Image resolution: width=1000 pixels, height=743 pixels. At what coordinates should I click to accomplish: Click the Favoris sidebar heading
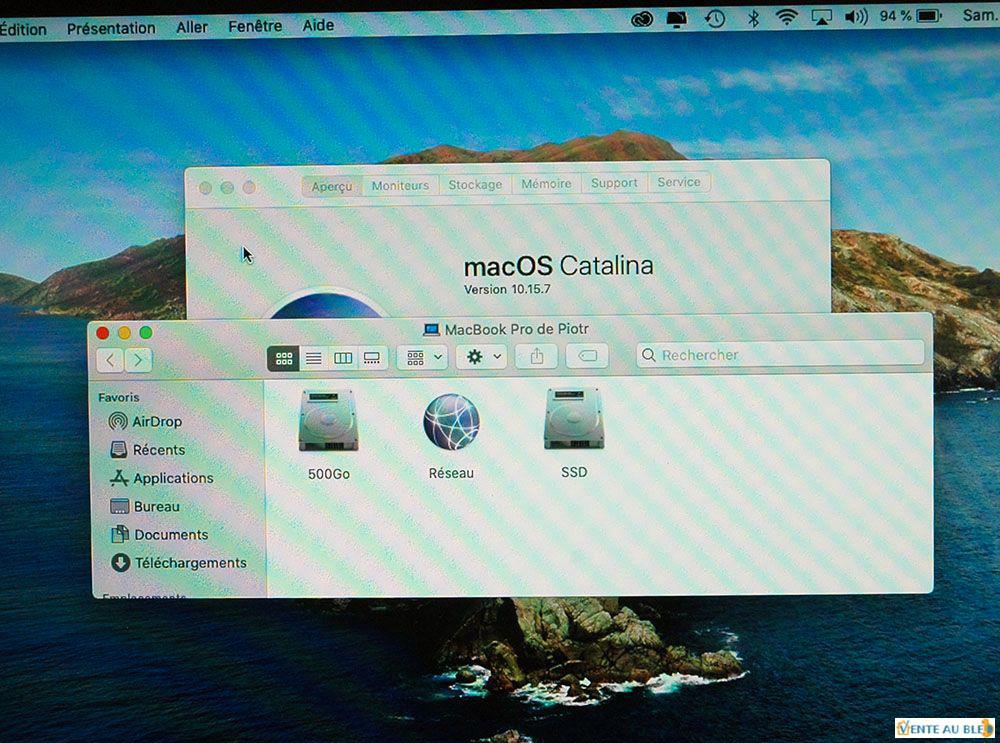point(119,397)
